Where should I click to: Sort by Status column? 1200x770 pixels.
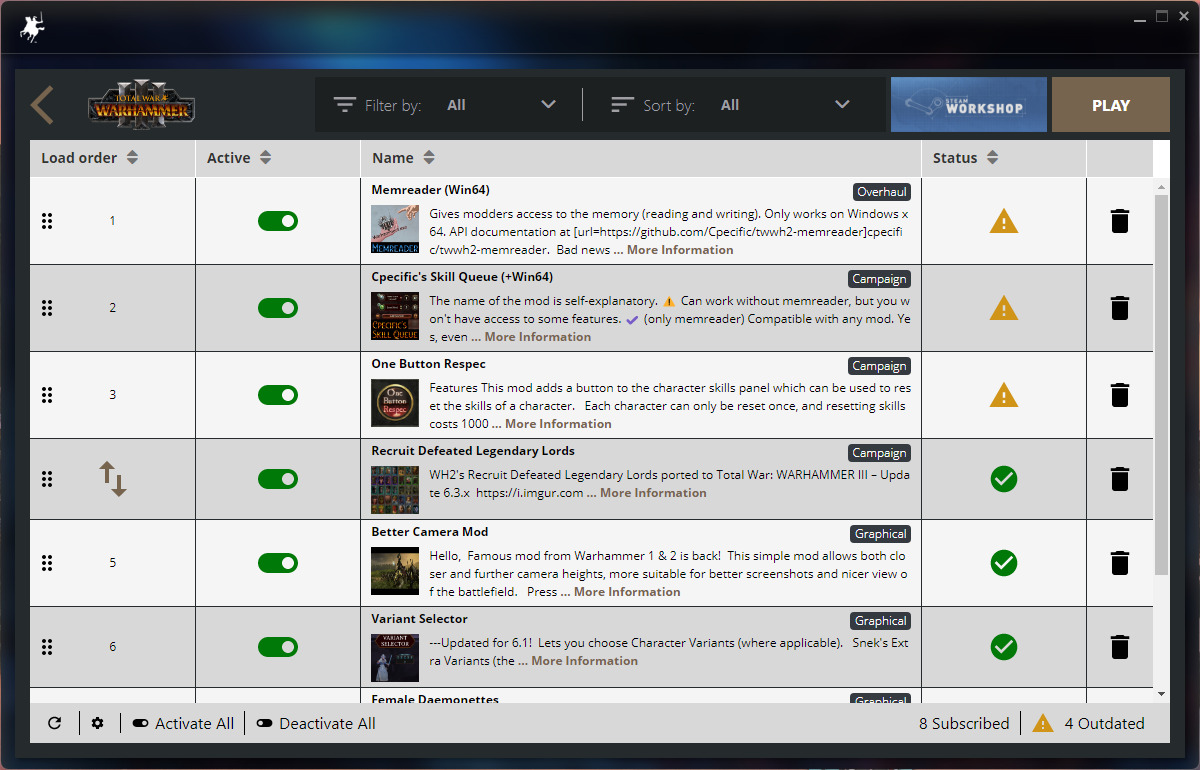coord(965,158)
